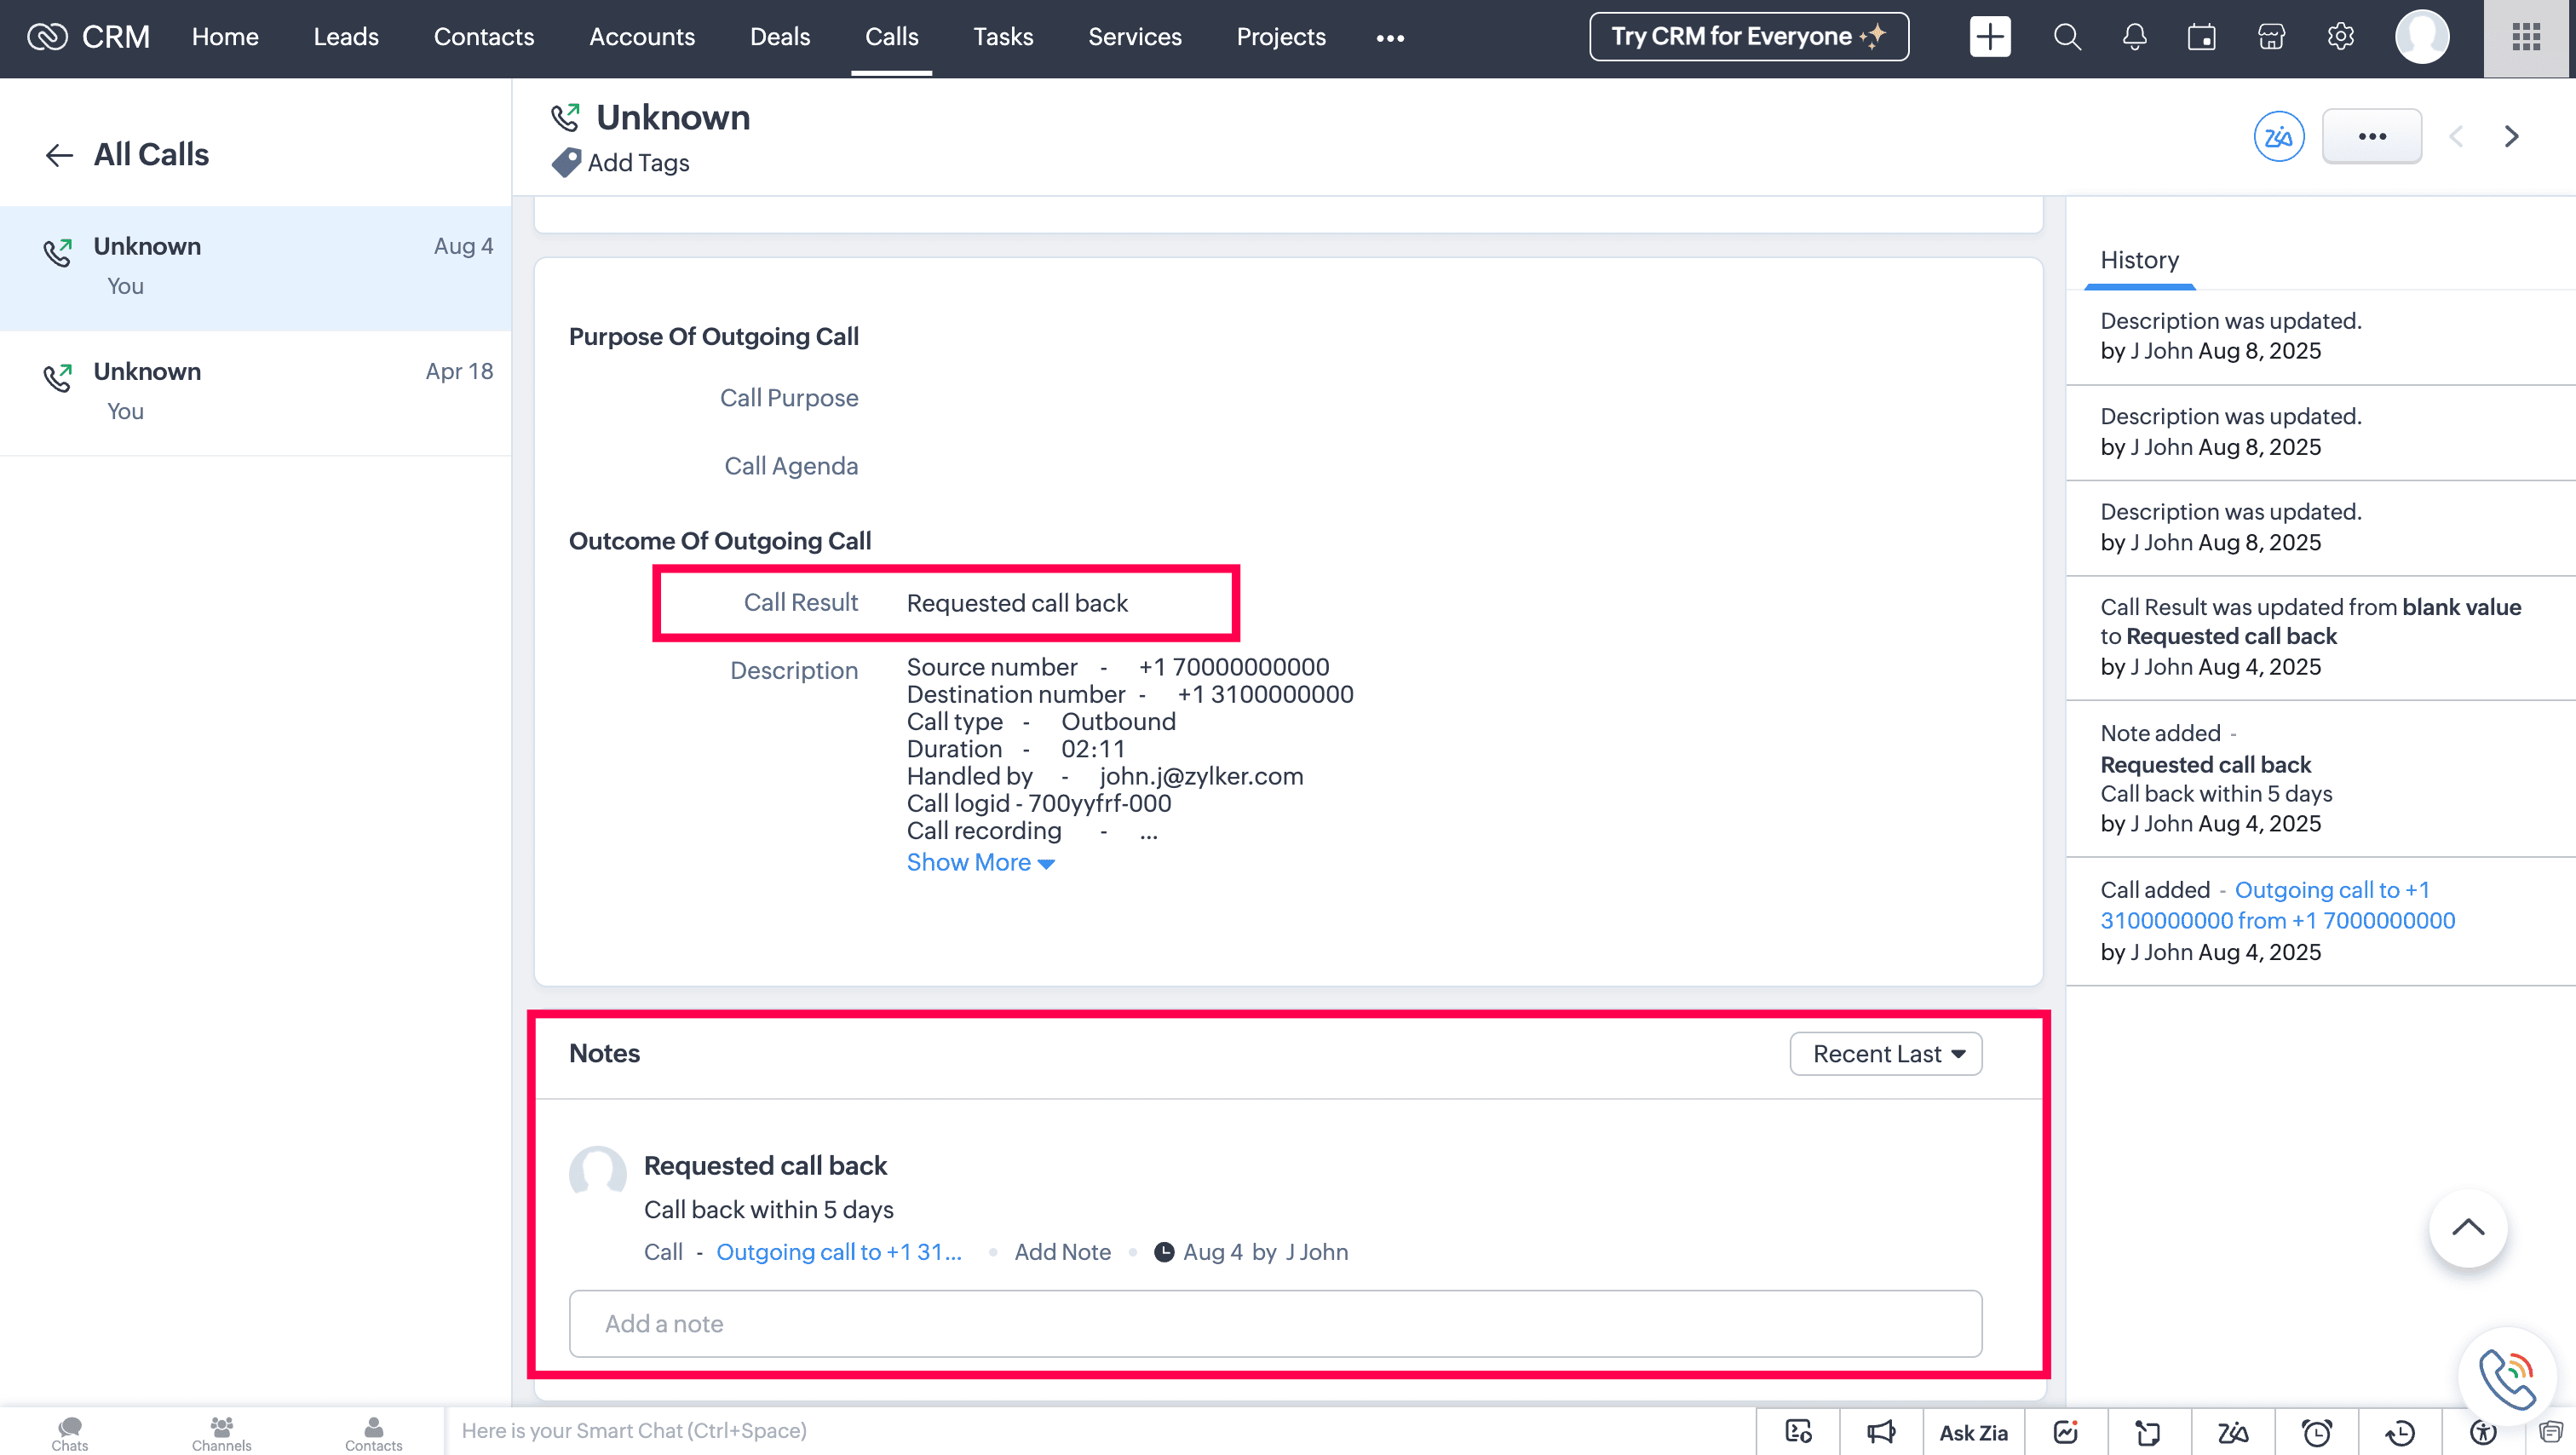This screenshot has width=2576, height=1455.
Task: Click the plus quick-create icon
Action: pos(1989,38)
